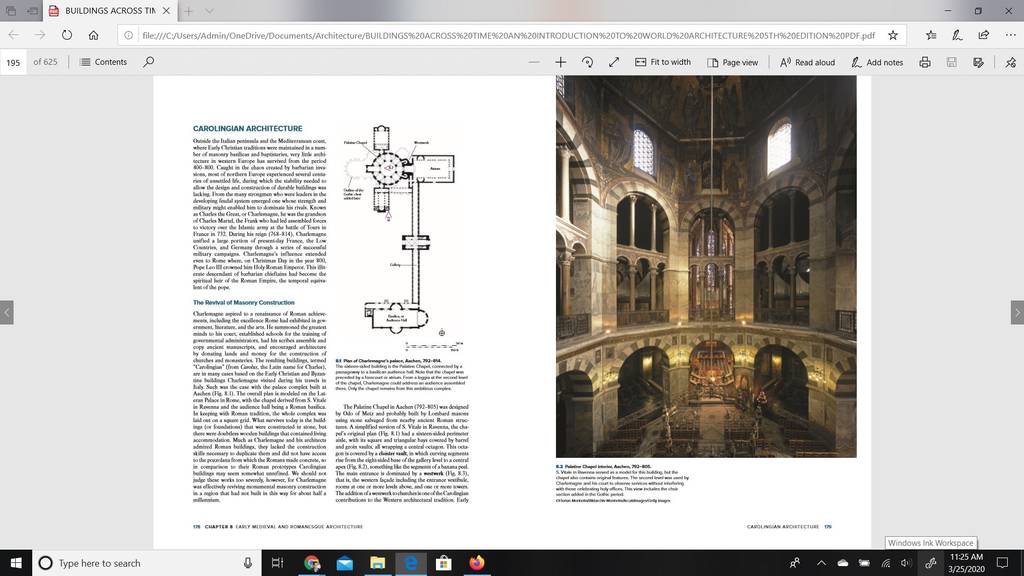Go back with the browser back arrow

[x=14, y=35]
